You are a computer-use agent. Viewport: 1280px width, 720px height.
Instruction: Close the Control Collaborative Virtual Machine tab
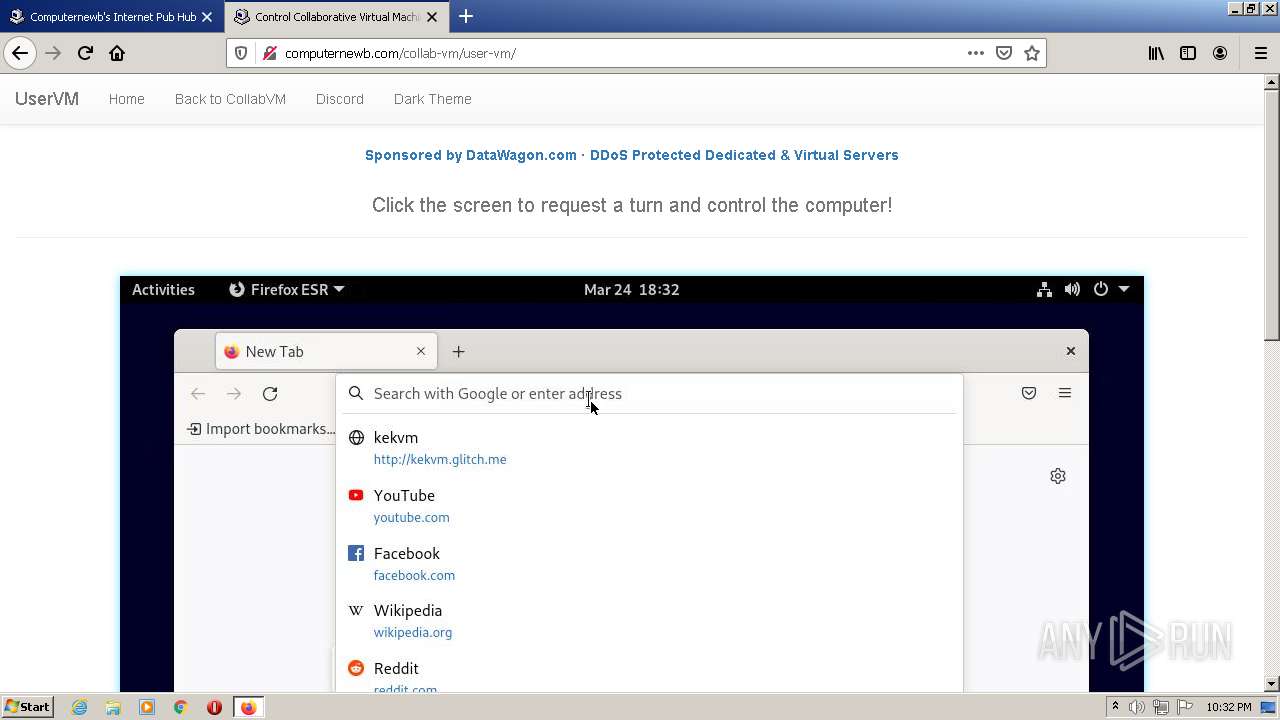(x=432, y=17)
